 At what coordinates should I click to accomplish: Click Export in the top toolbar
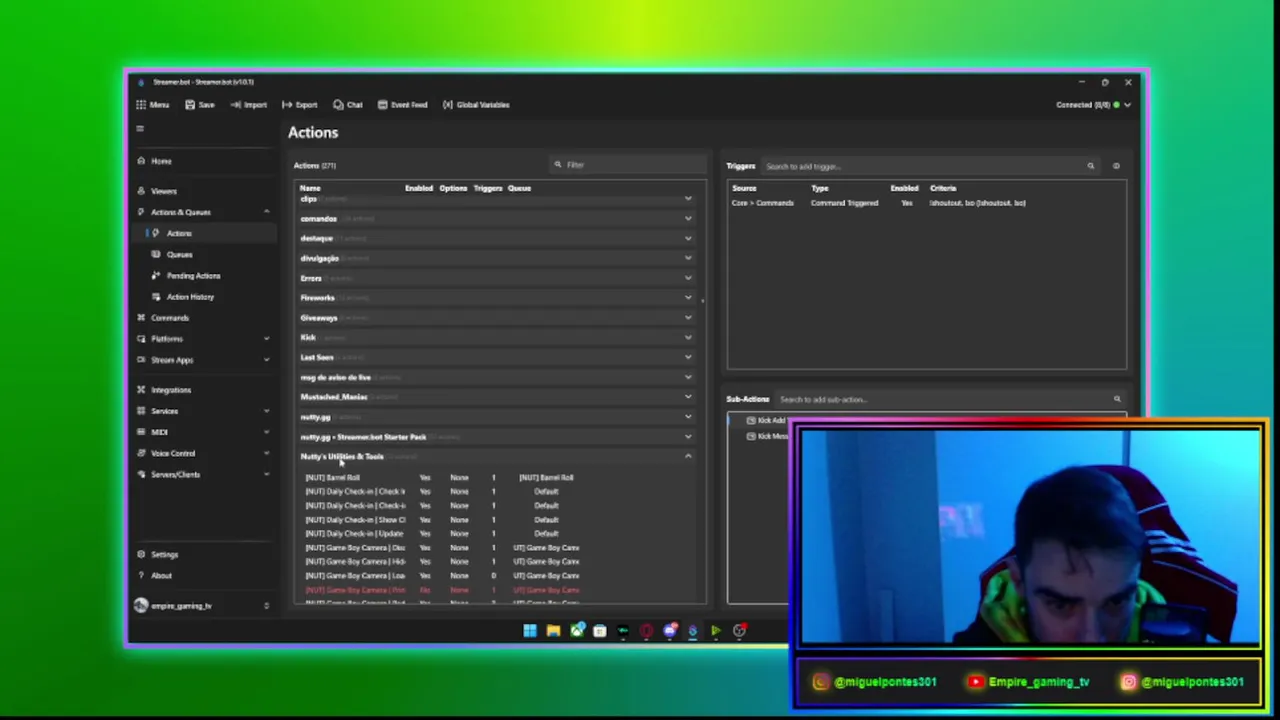(x=300, y=104)
